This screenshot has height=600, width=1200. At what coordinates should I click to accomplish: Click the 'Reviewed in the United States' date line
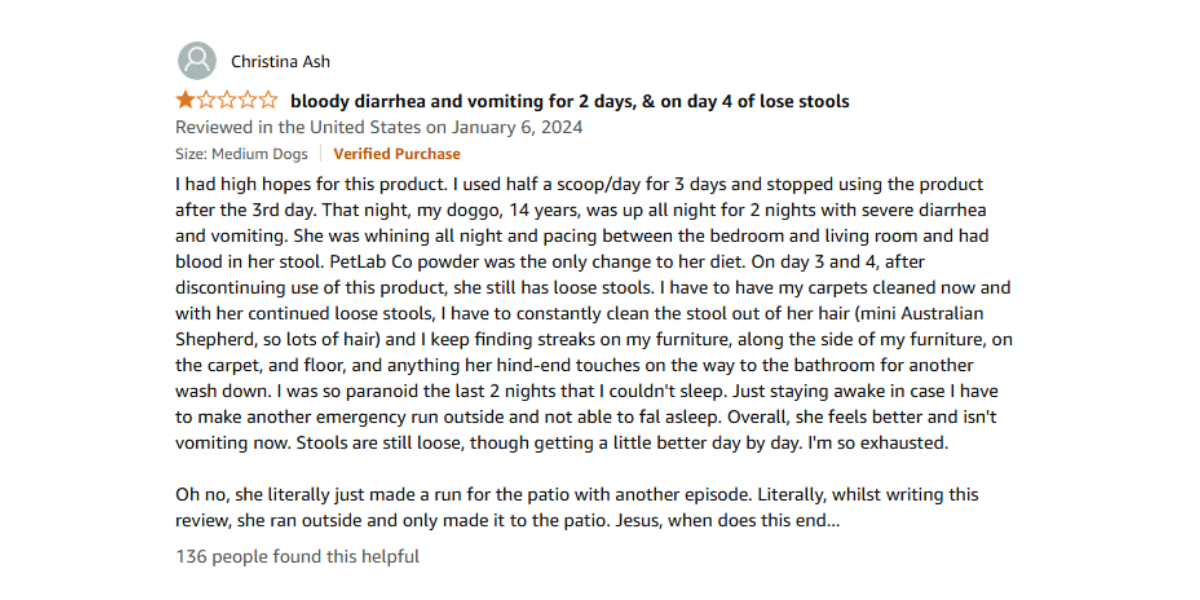379,127
